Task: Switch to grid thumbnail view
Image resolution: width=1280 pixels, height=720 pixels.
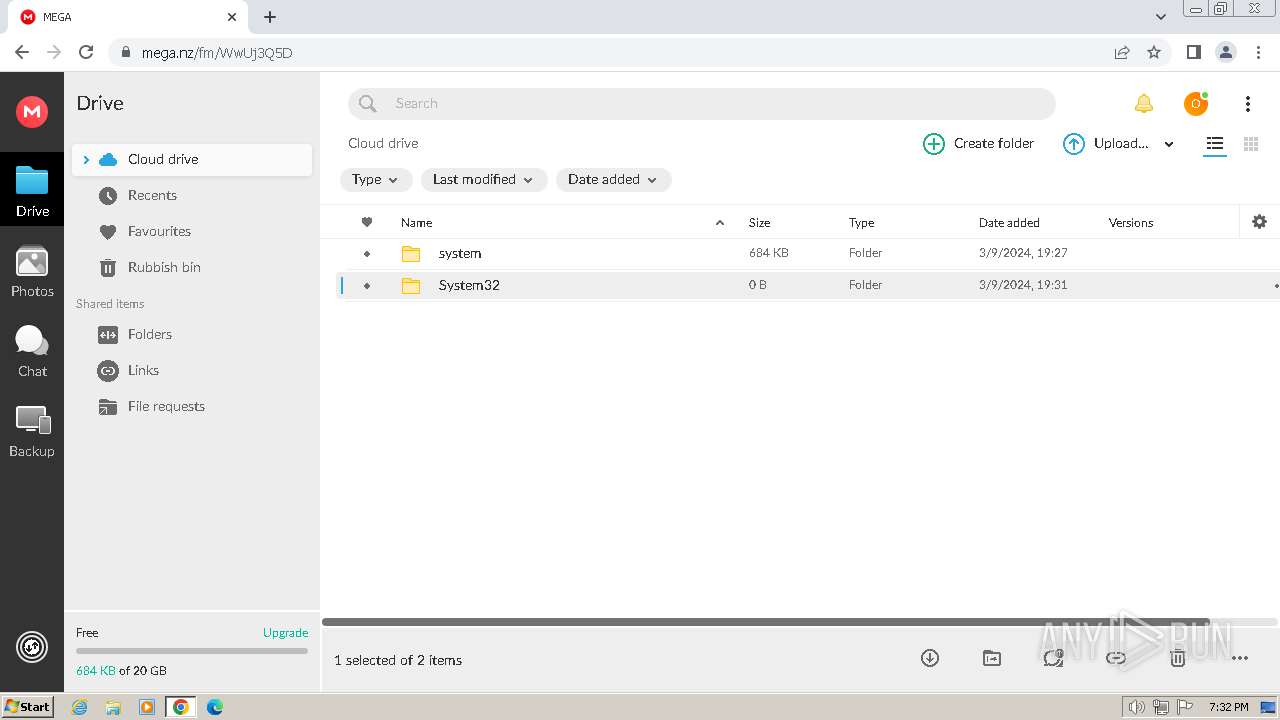Action: tap(1250, 144)
